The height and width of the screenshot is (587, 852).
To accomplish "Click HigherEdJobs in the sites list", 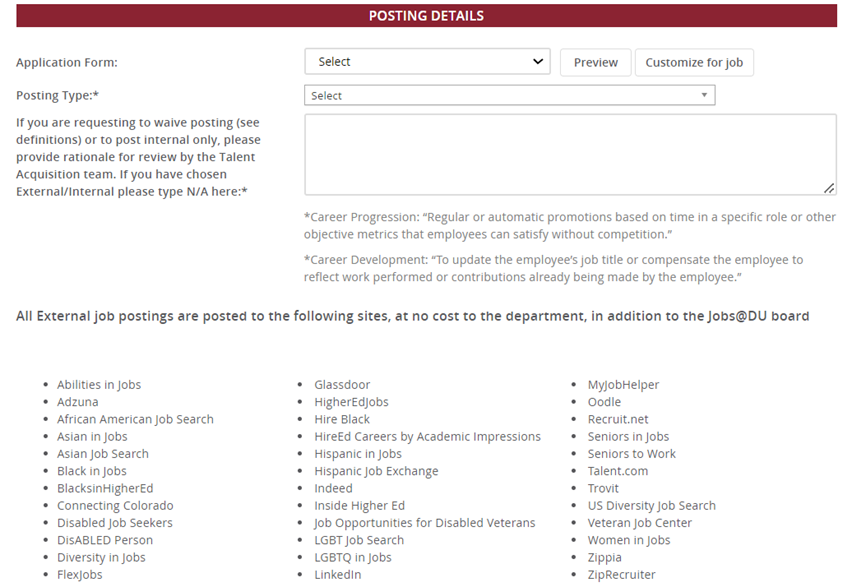I will [x=351, y=402].
